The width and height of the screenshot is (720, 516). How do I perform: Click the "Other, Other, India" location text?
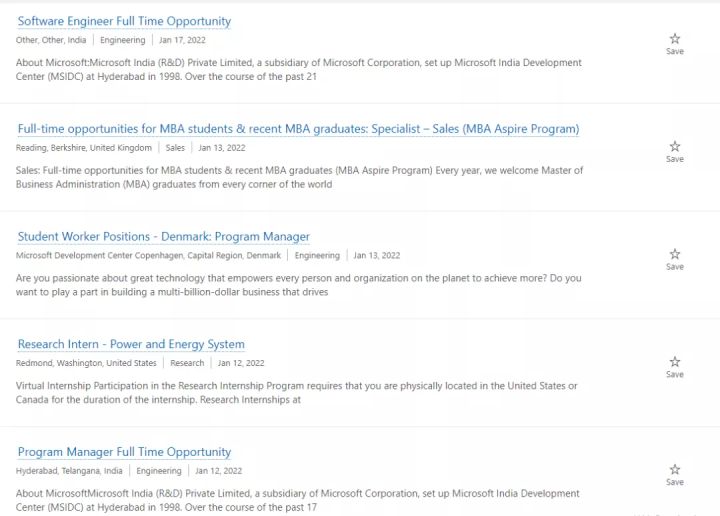[x=51, y=40]
